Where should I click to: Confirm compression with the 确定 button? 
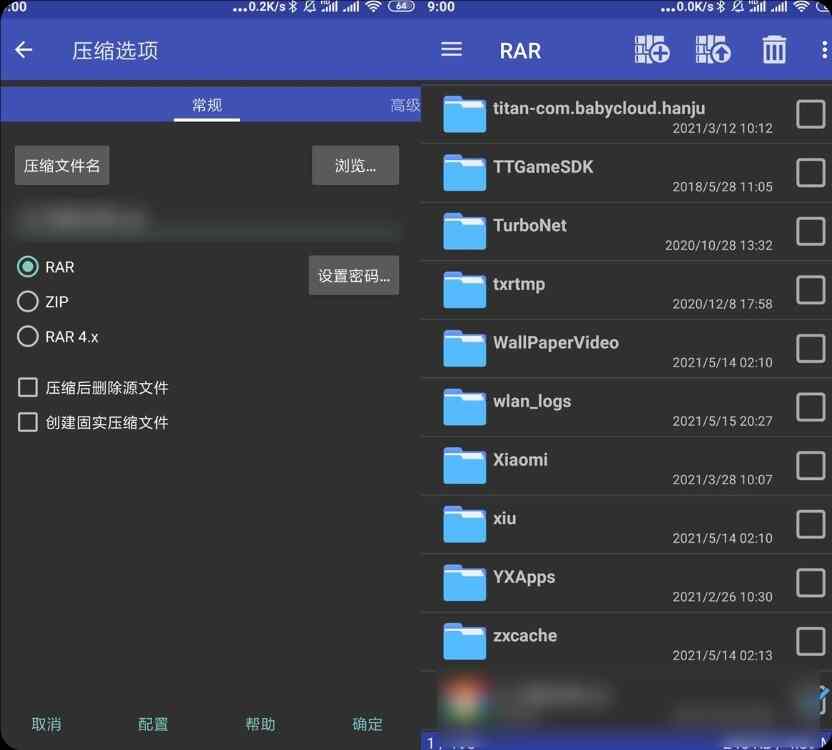[367, 724]
